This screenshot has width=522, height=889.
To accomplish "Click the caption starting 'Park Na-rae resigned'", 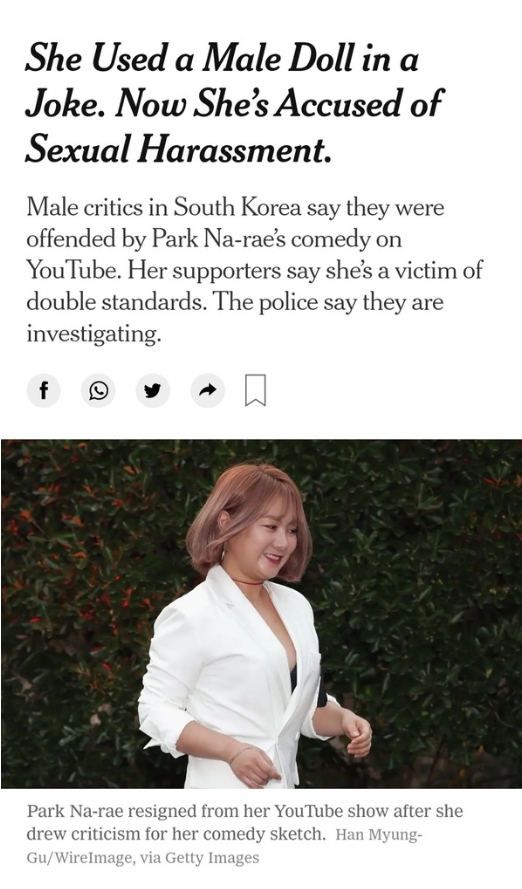I will click(245, 823).
